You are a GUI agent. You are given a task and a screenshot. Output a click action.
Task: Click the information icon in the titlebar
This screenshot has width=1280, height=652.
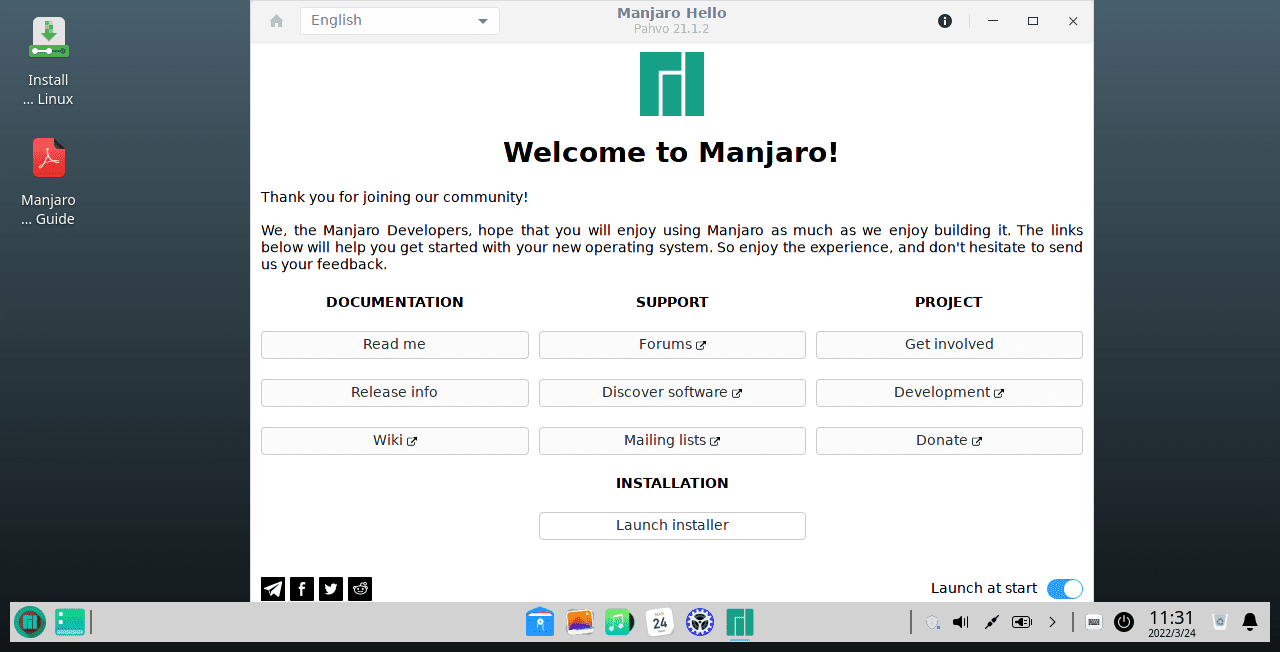[x=944, y=20]
